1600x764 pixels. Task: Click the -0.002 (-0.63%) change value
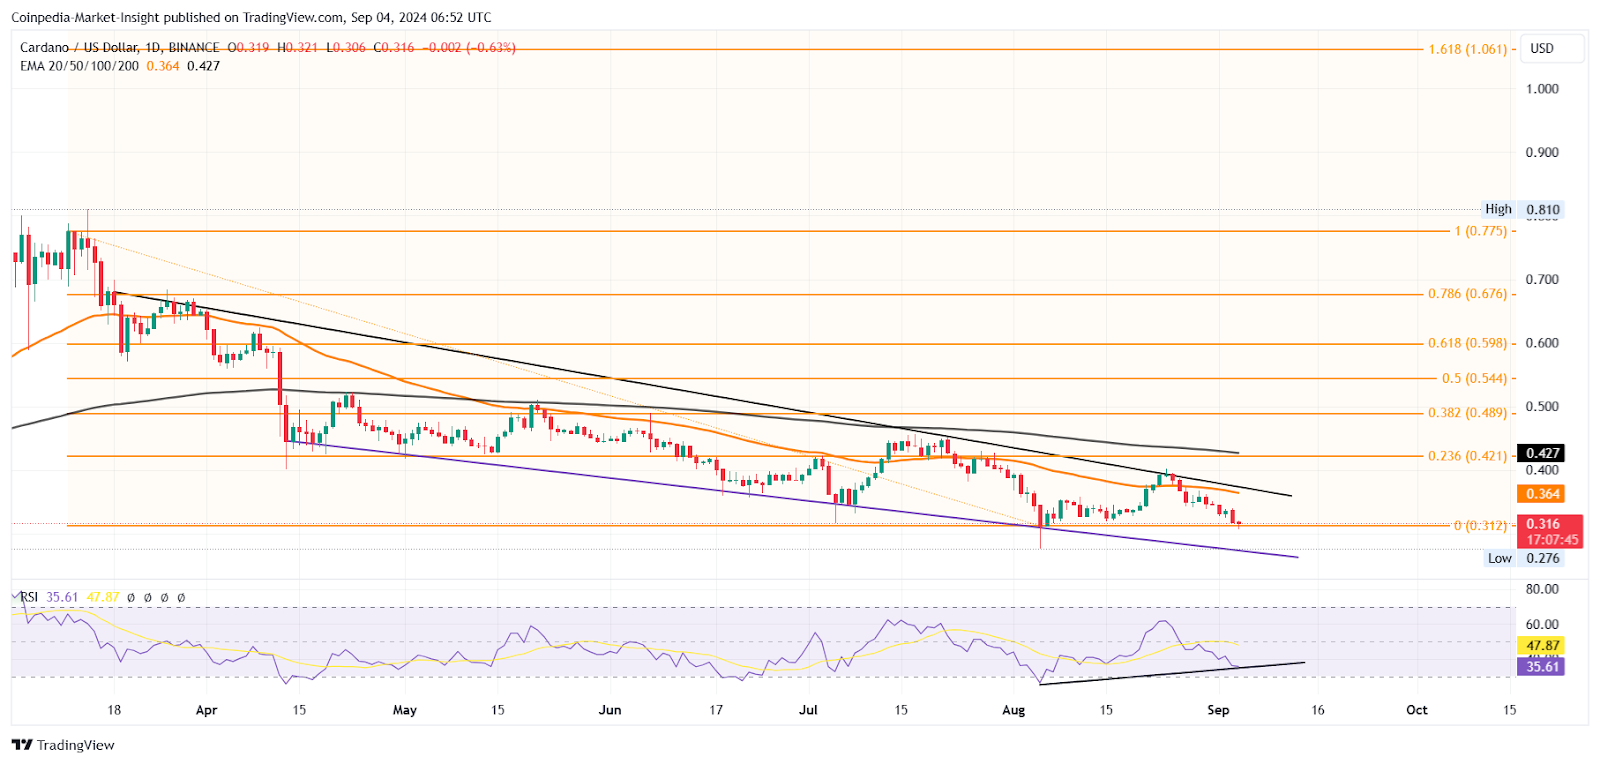click(469, 48)
